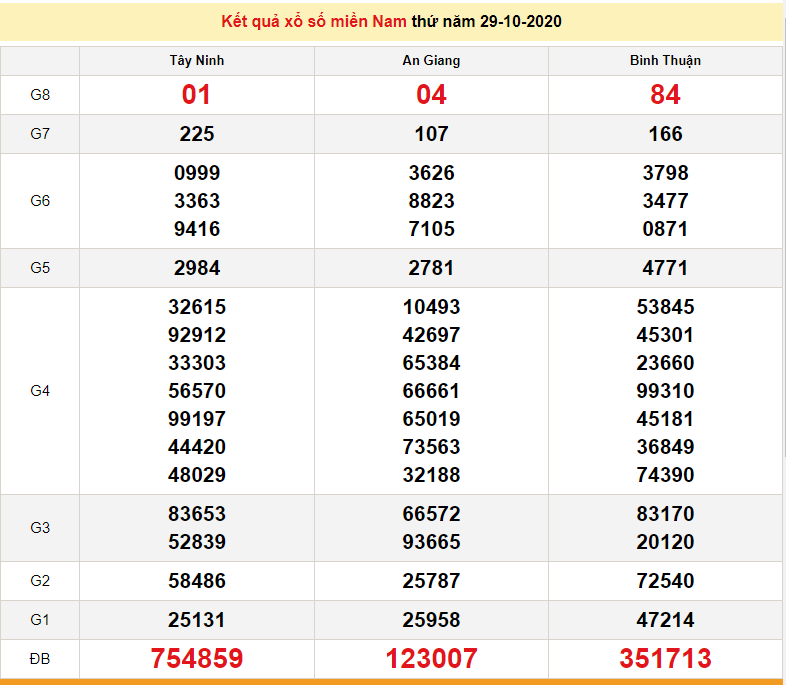Click the G4 number 32615

(197, 307)
